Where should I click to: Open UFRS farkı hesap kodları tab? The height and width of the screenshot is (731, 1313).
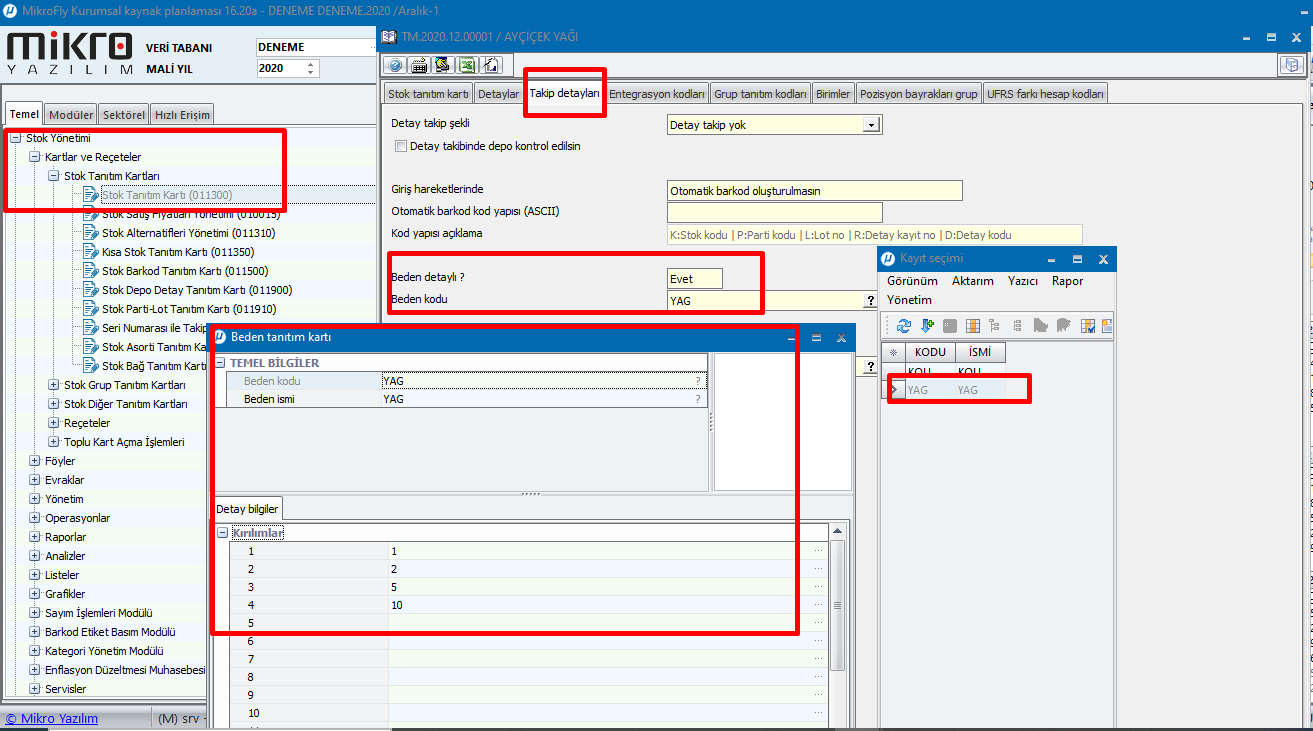1045,94
